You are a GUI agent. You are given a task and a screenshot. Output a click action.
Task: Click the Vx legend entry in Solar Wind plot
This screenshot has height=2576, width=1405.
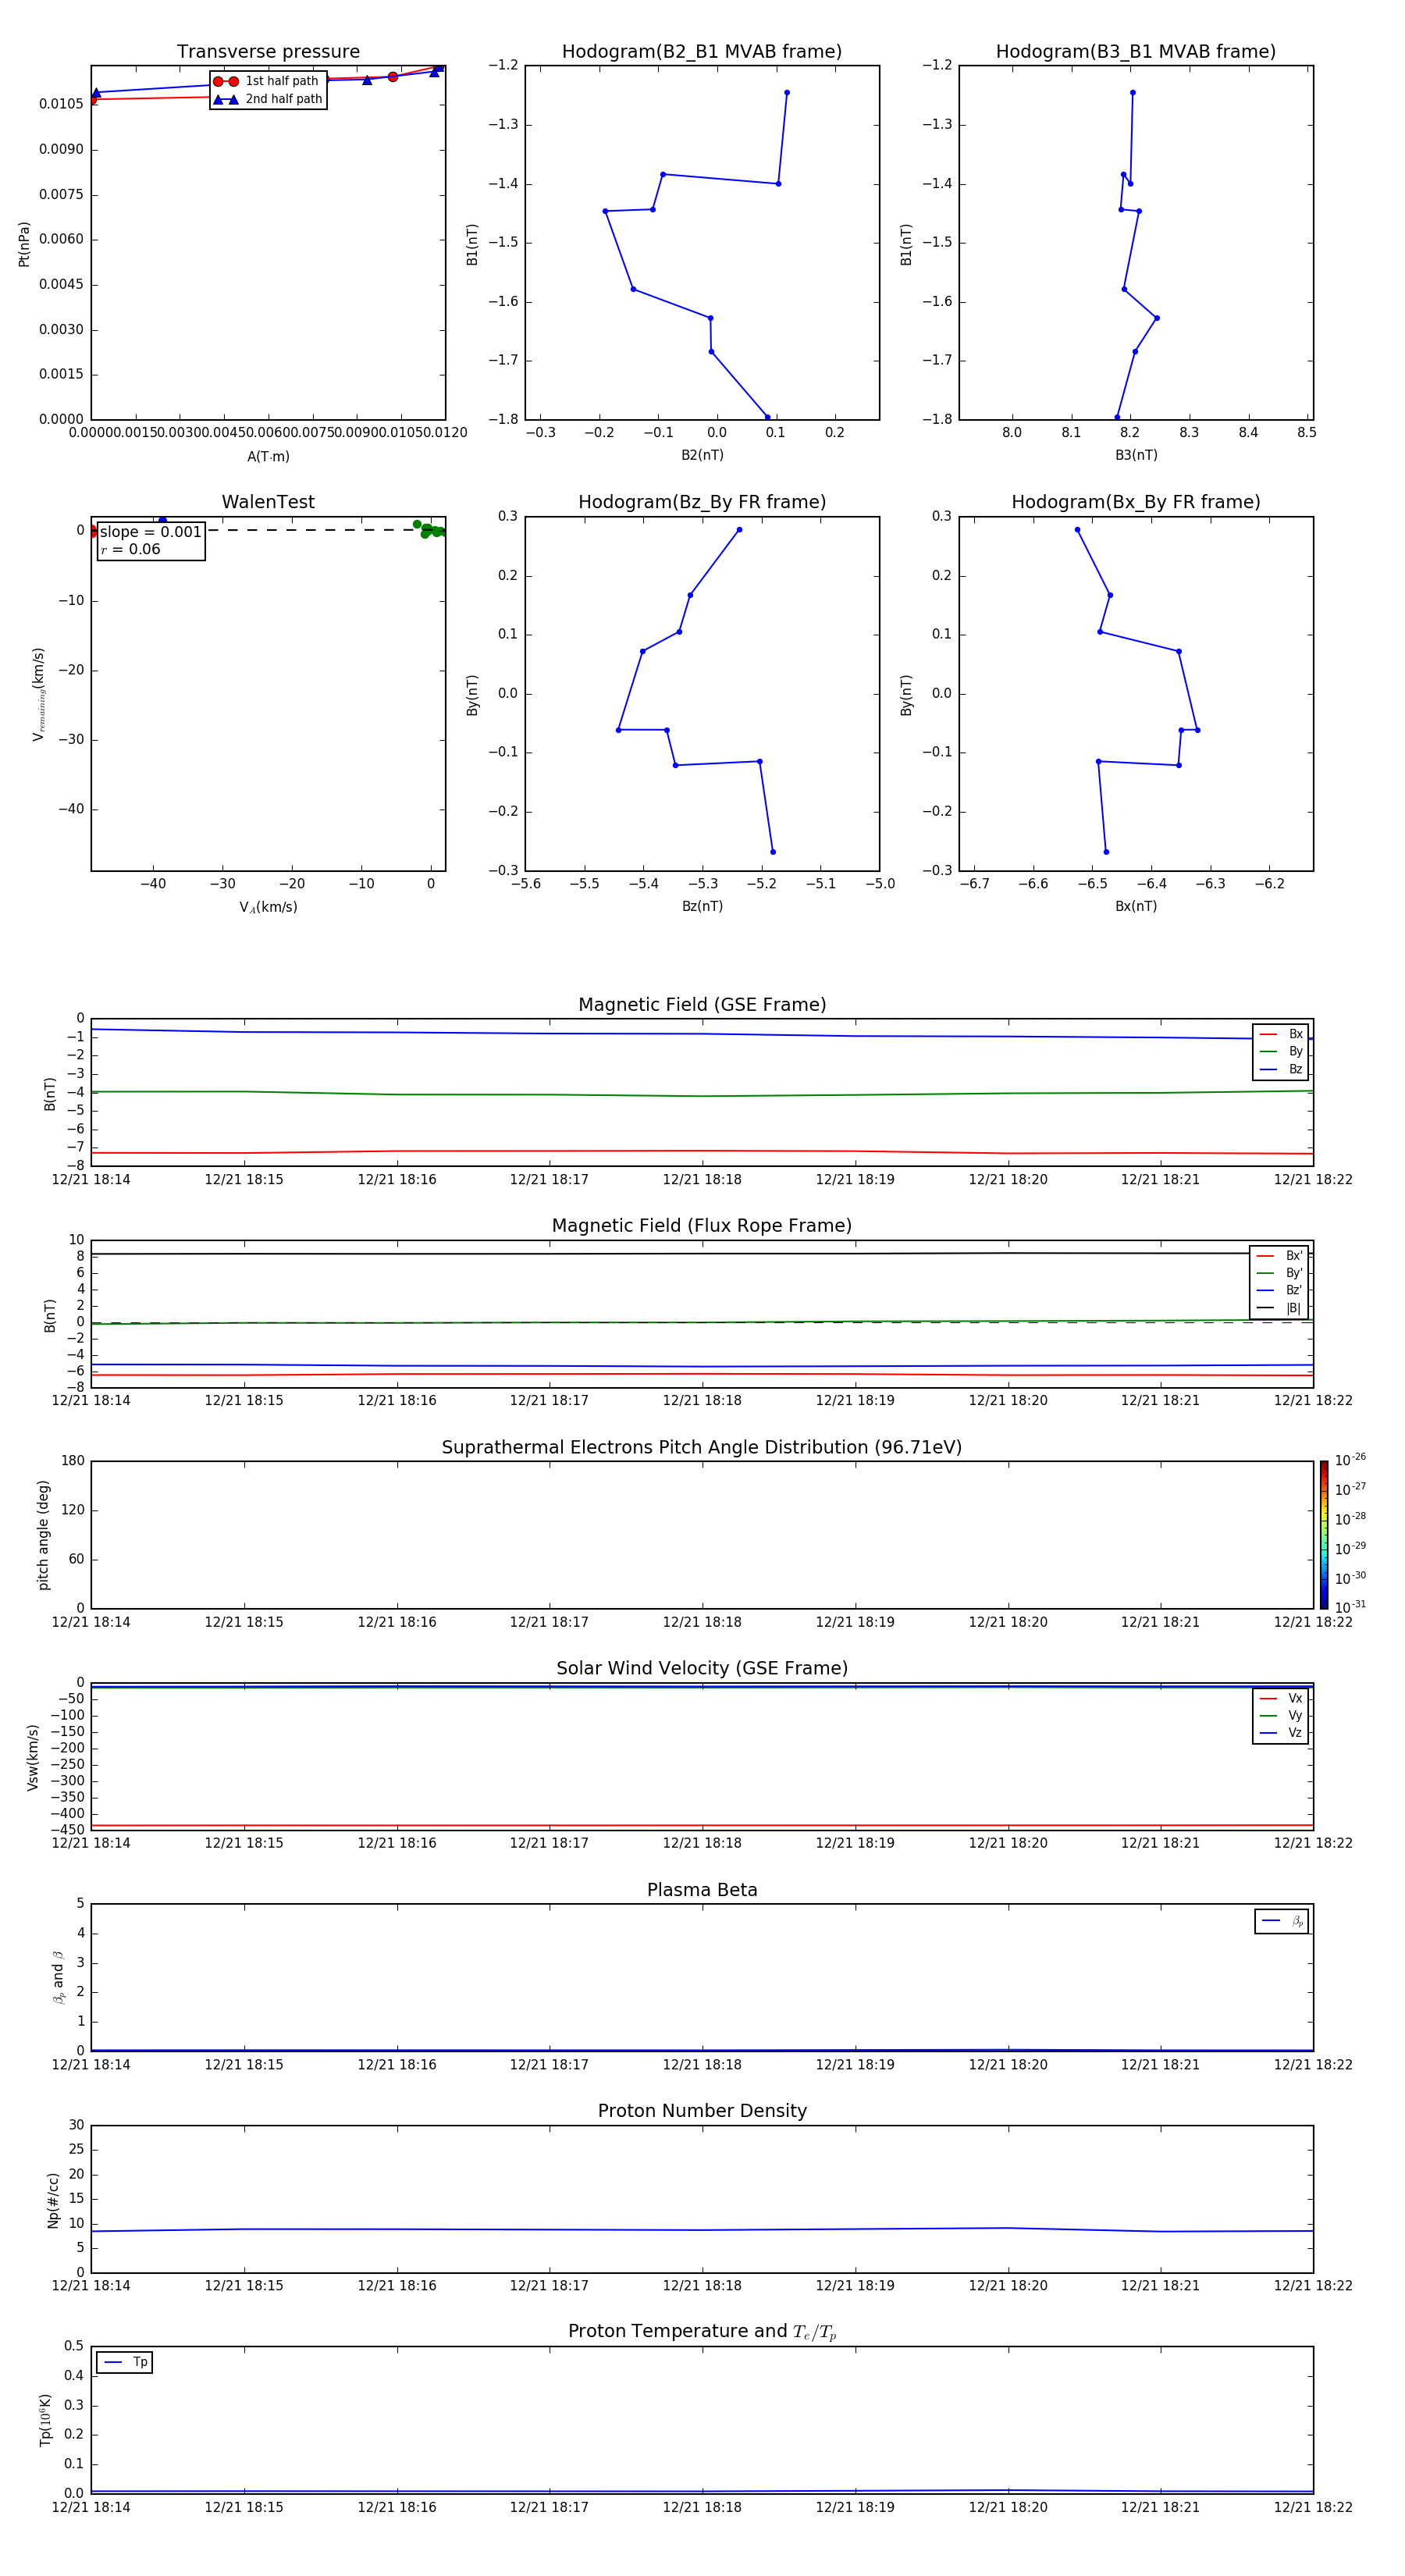pyautogui.click(x=1281, y=1698)
